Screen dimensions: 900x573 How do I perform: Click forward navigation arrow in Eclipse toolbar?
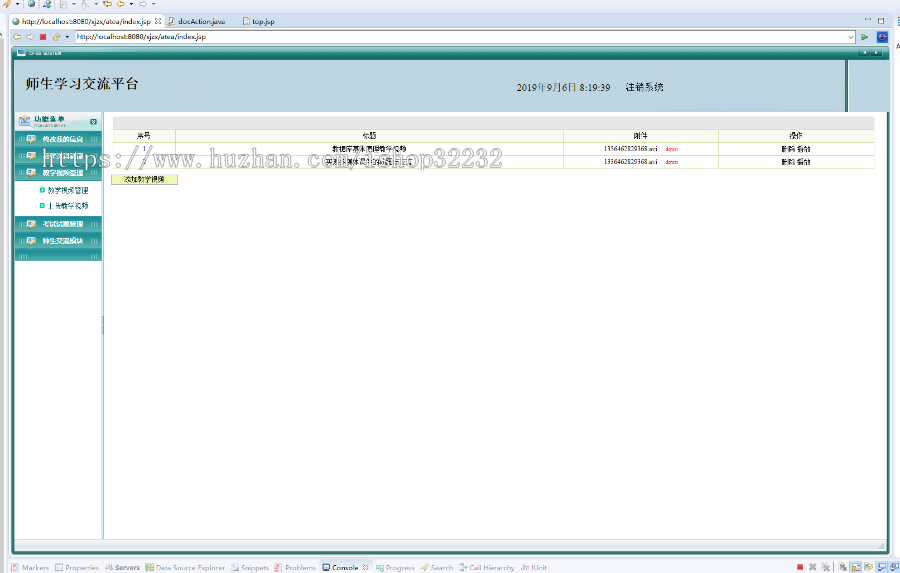143,4
